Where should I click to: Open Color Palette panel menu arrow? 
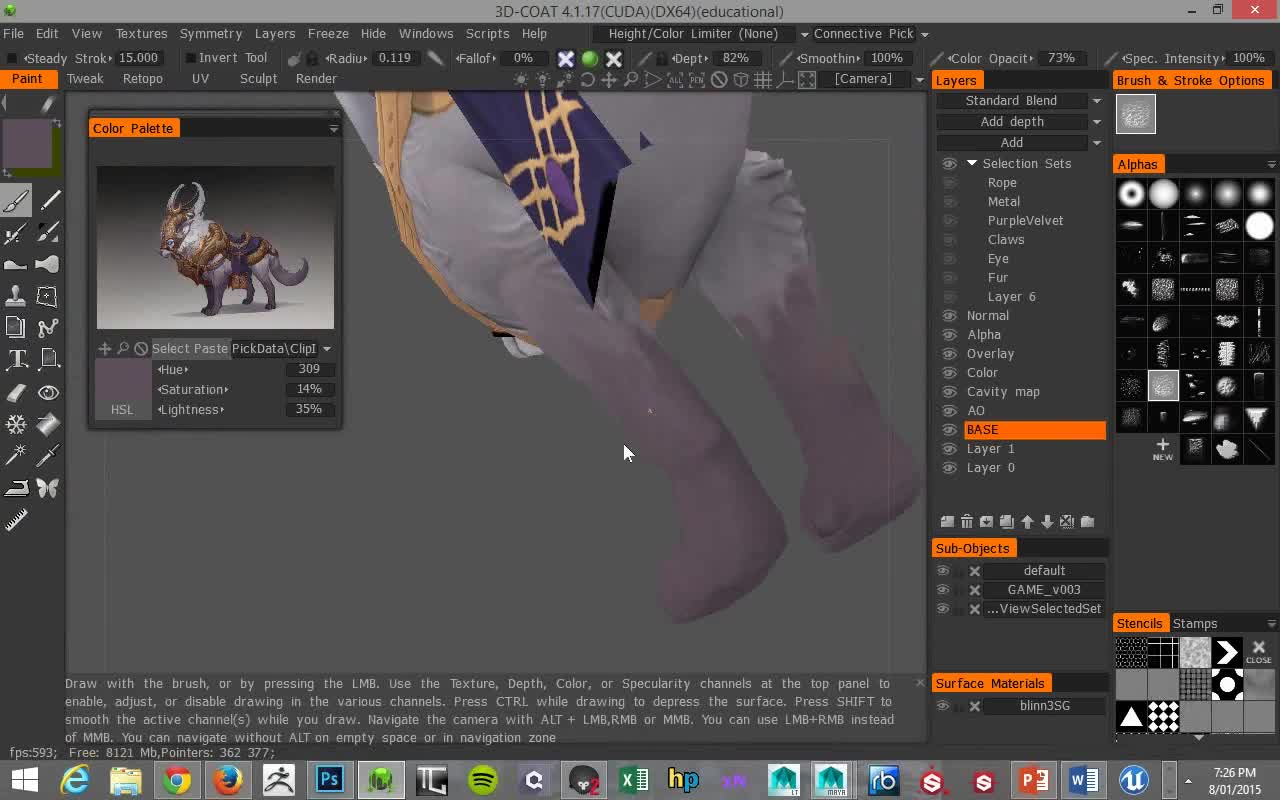point(333,128)
